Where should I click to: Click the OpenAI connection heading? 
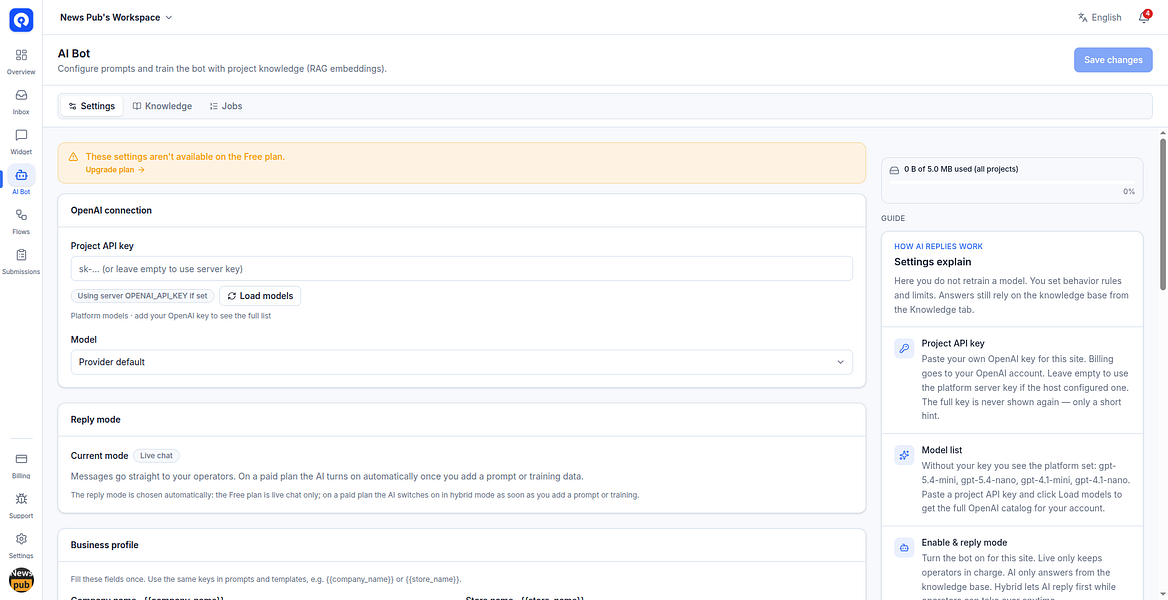[x=111, y=210]
